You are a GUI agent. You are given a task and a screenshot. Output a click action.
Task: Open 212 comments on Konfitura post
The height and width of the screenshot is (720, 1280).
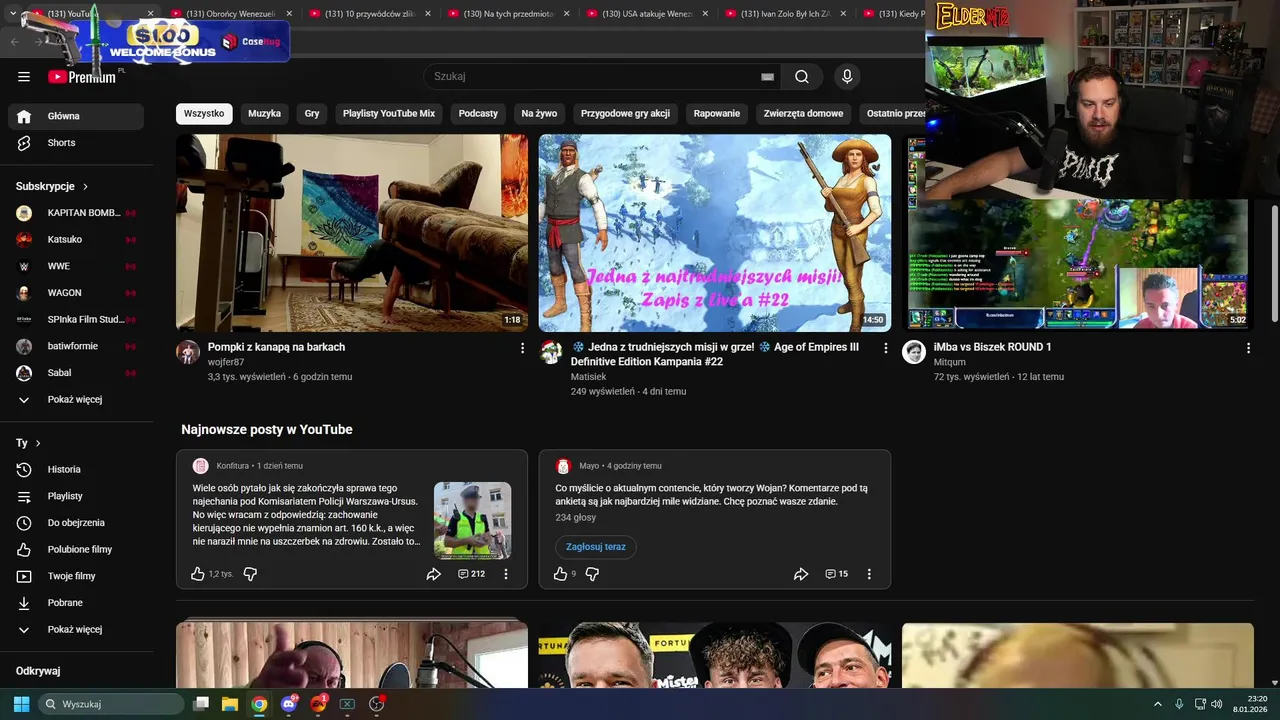[x=471, y=574]
